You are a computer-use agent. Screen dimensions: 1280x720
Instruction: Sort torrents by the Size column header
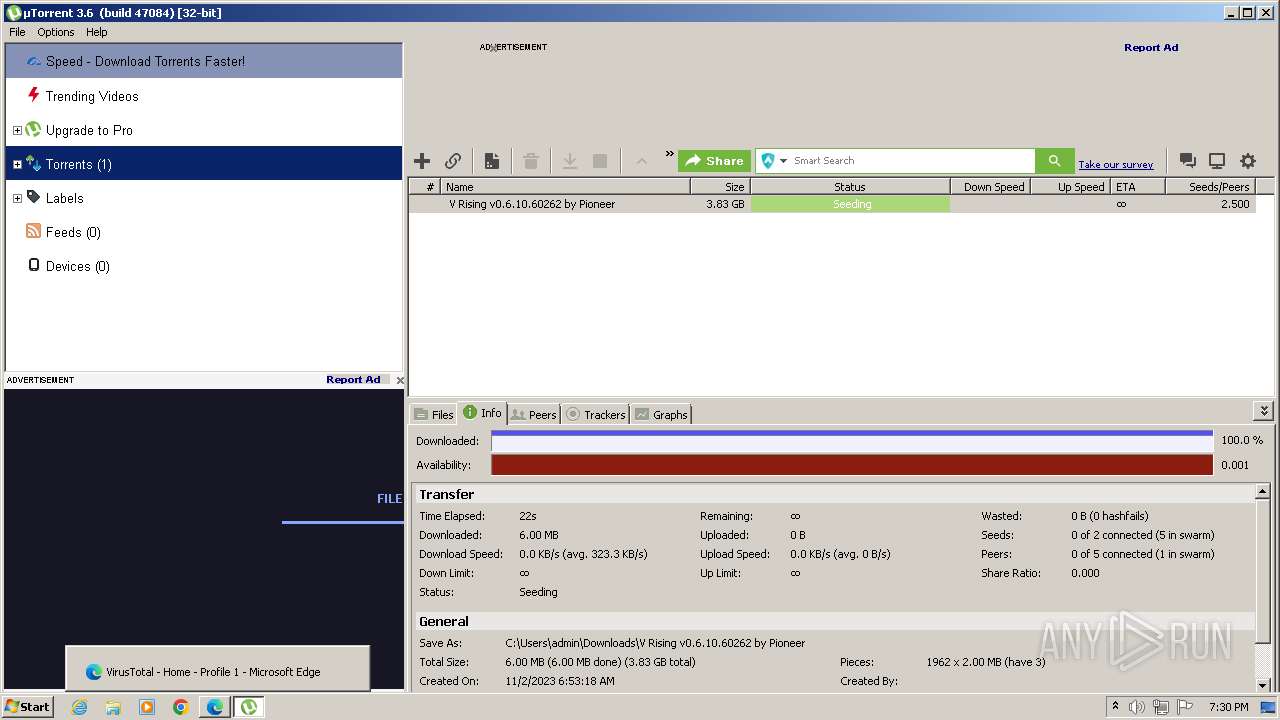720,187
